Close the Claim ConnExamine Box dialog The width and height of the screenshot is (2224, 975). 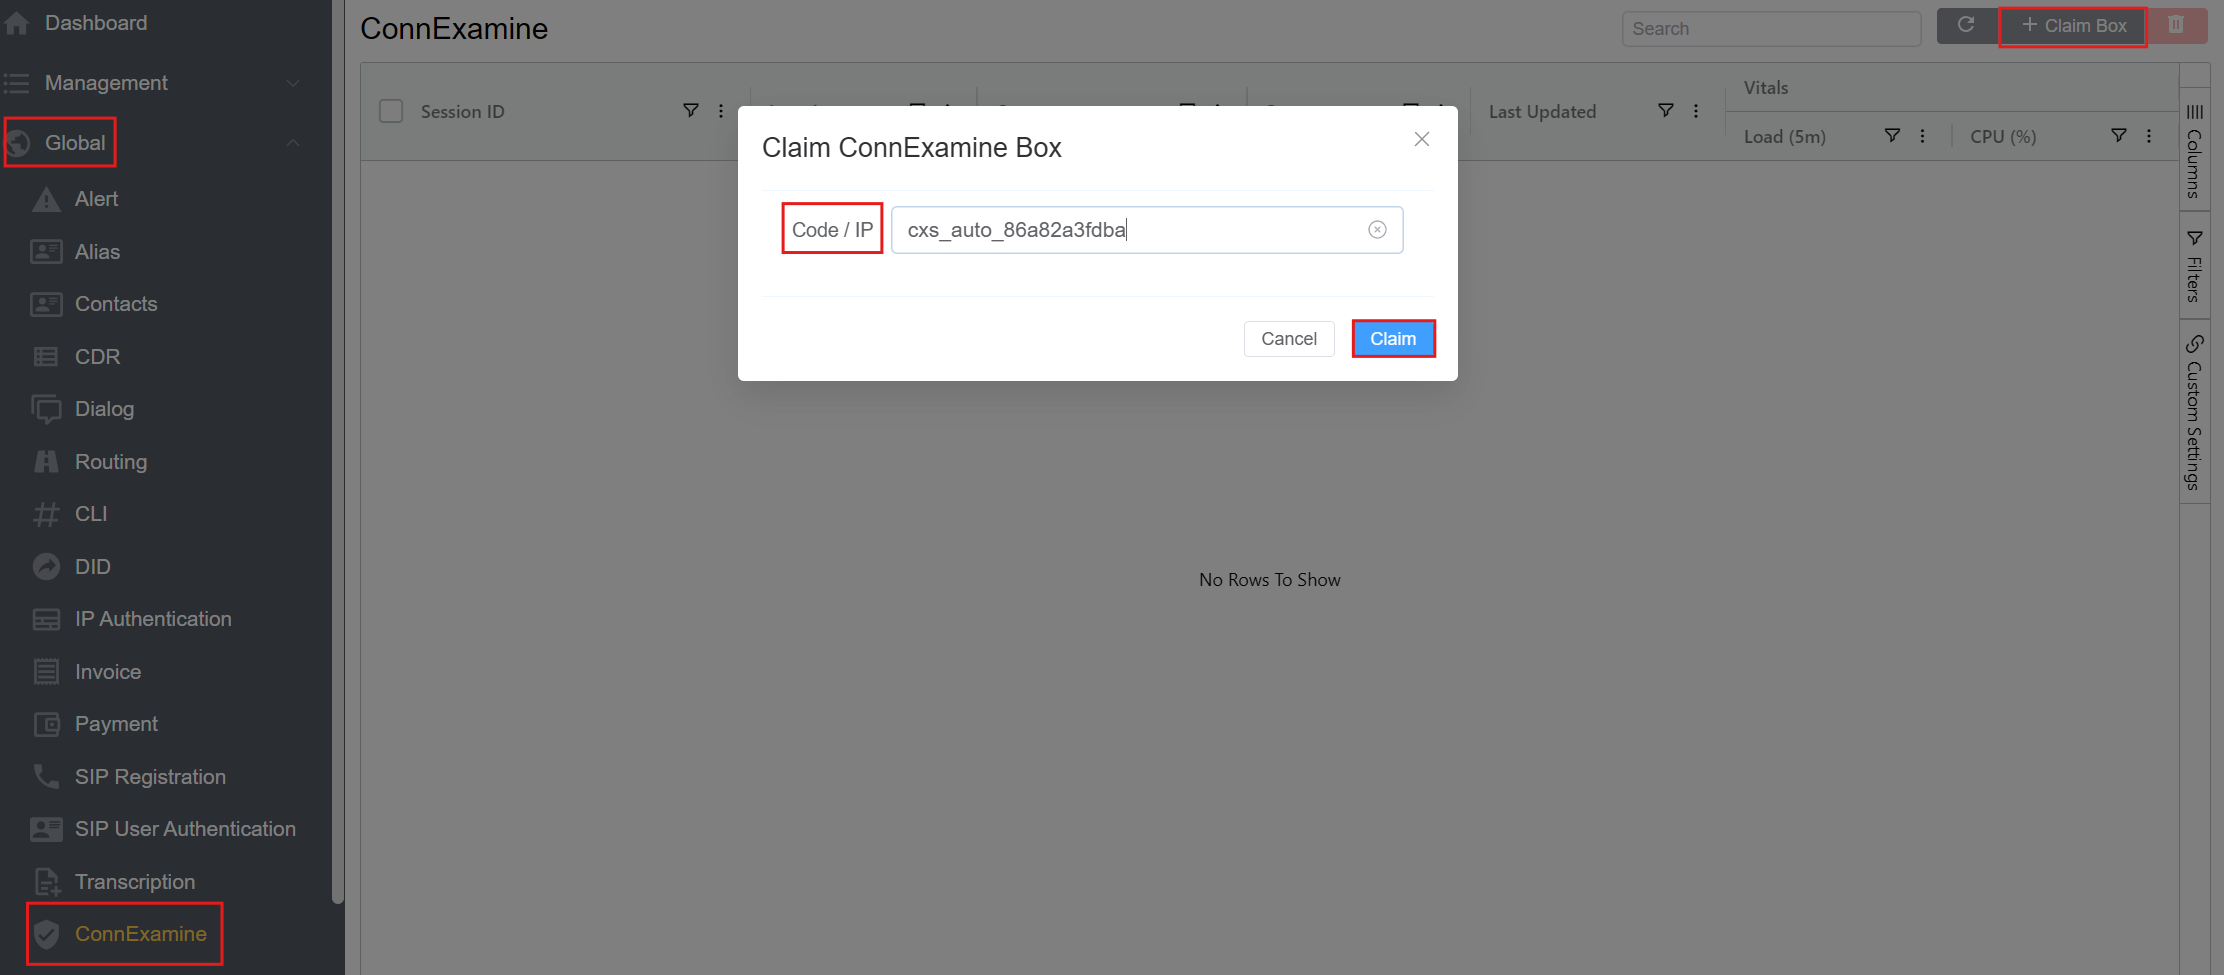pos(1421,139)
